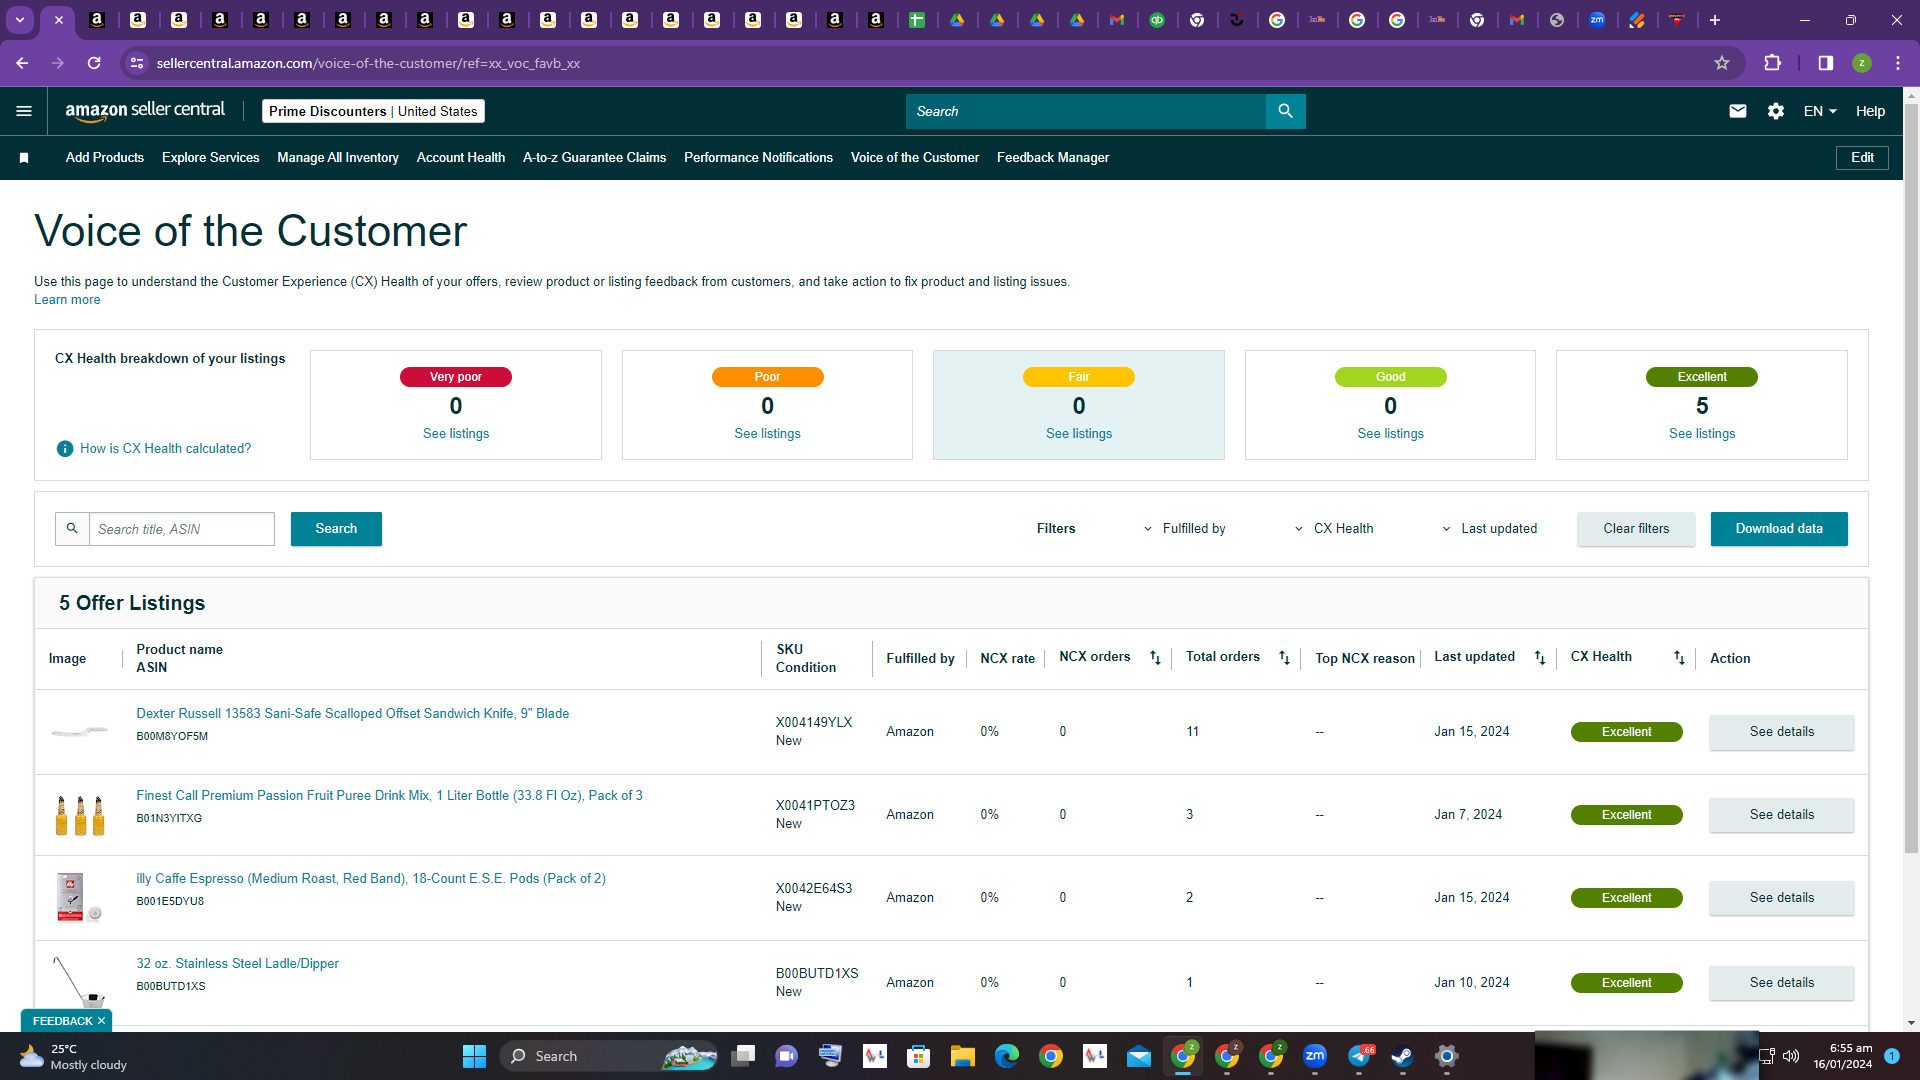This screenshot has width=1920, height=1080.
Task: Open the illy Caffe Espresso product link
Action: coord(371,879)
